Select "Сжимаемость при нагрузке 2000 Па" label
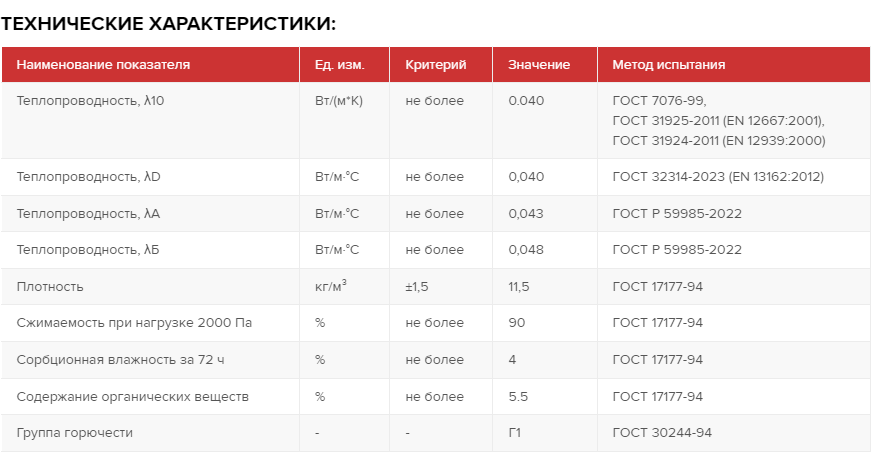 [x=127, y=323]
